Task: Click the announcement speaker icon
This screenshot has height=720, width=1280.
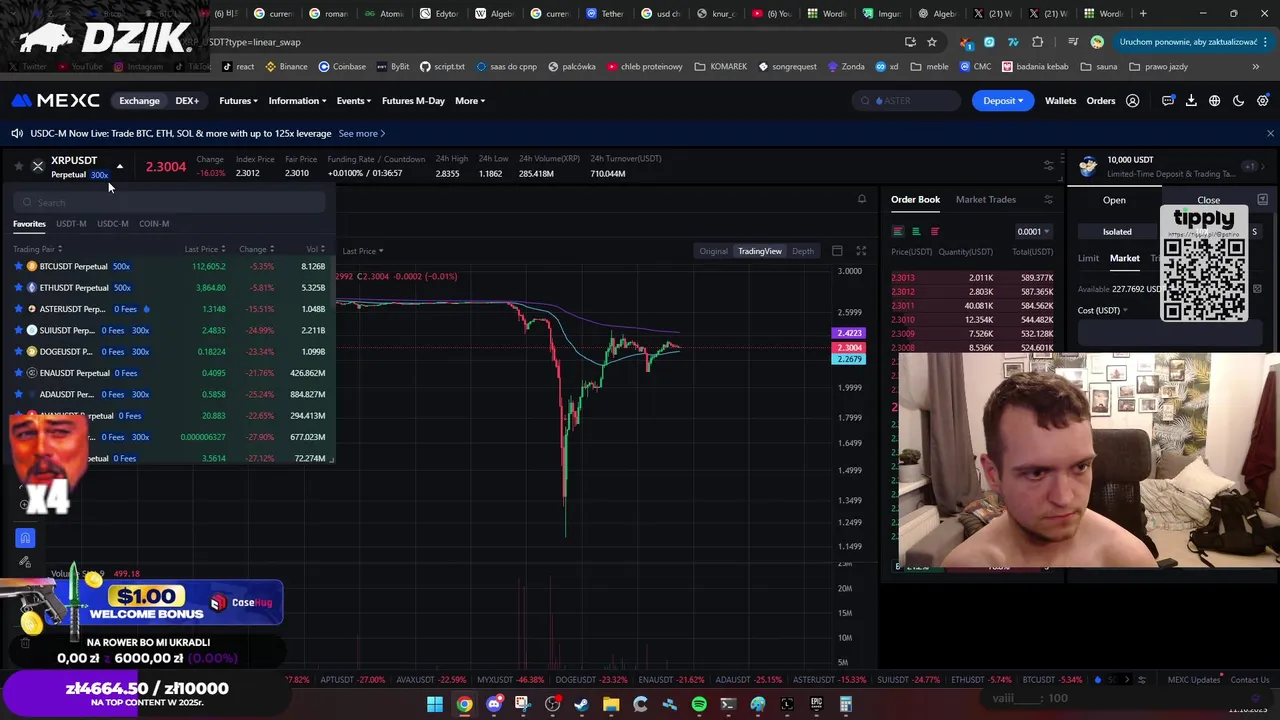Action: (x=17, y=133)
